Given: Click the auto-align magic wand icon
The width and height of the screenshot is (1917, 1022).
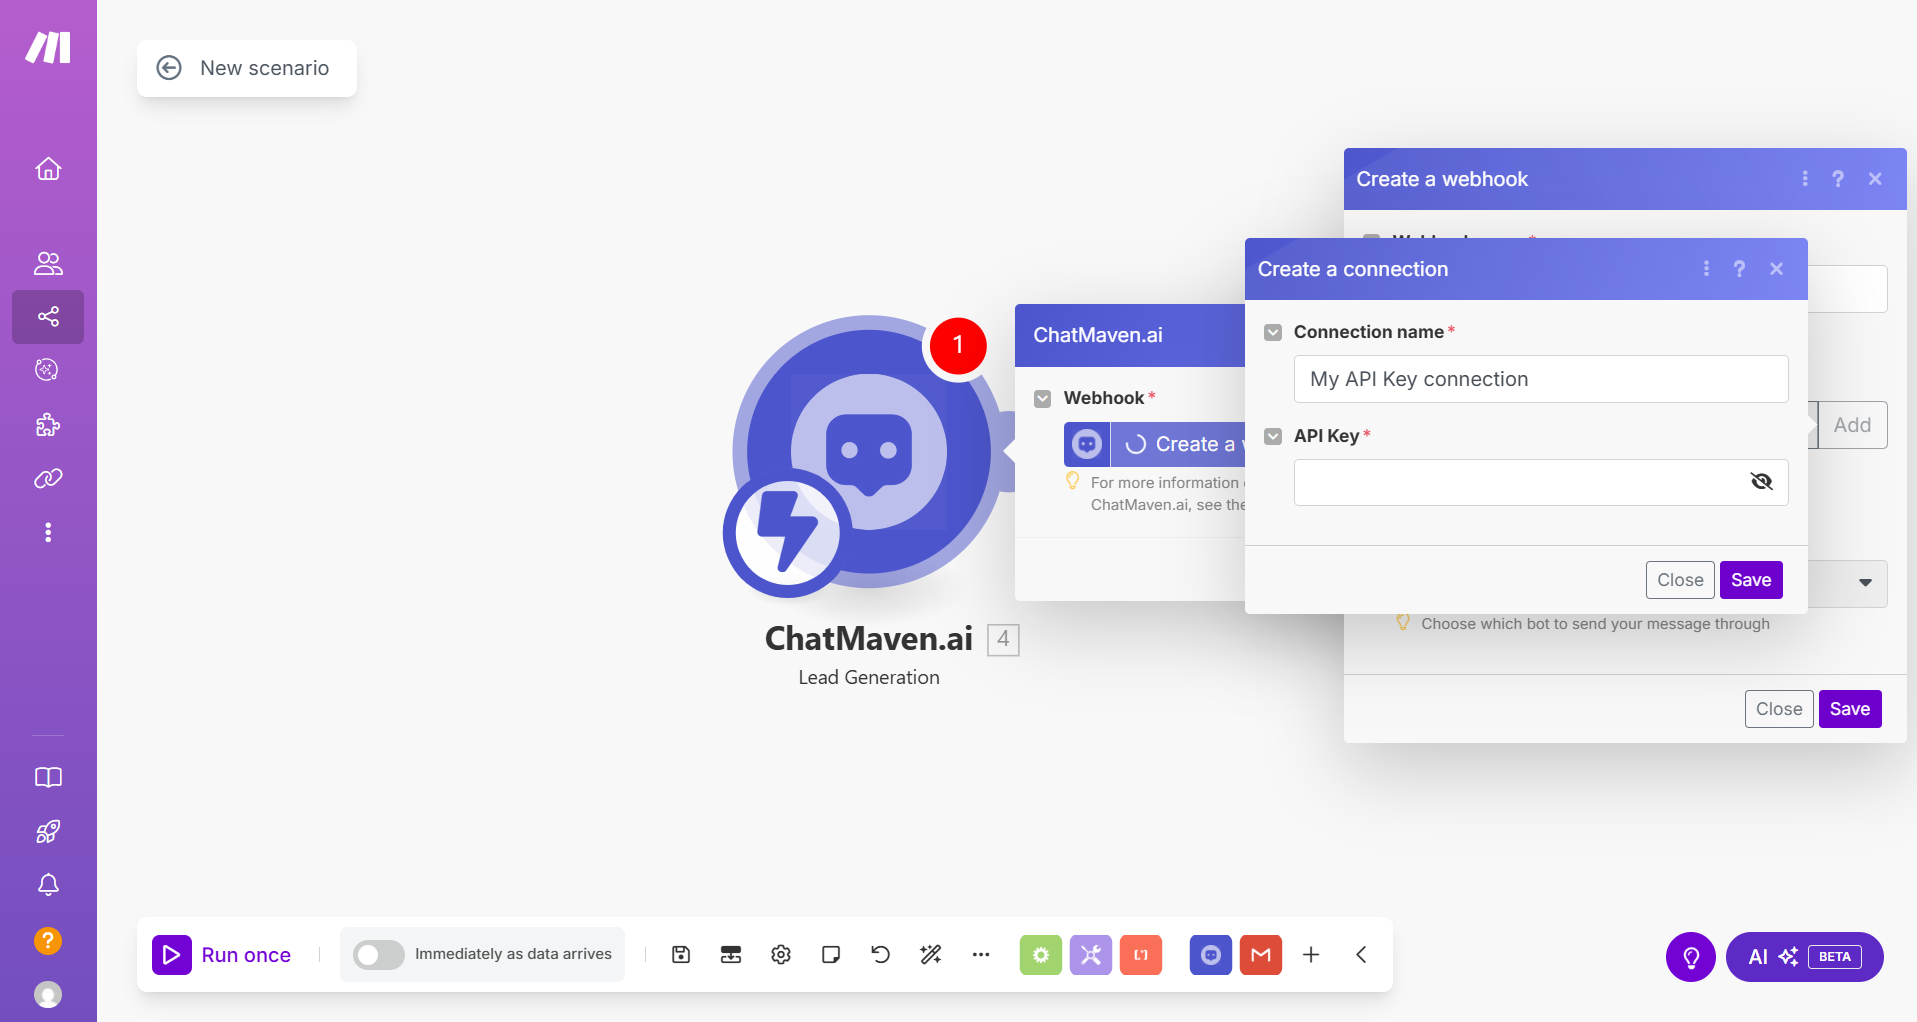Looking at the screenshot, I should (x=930, y=955).
